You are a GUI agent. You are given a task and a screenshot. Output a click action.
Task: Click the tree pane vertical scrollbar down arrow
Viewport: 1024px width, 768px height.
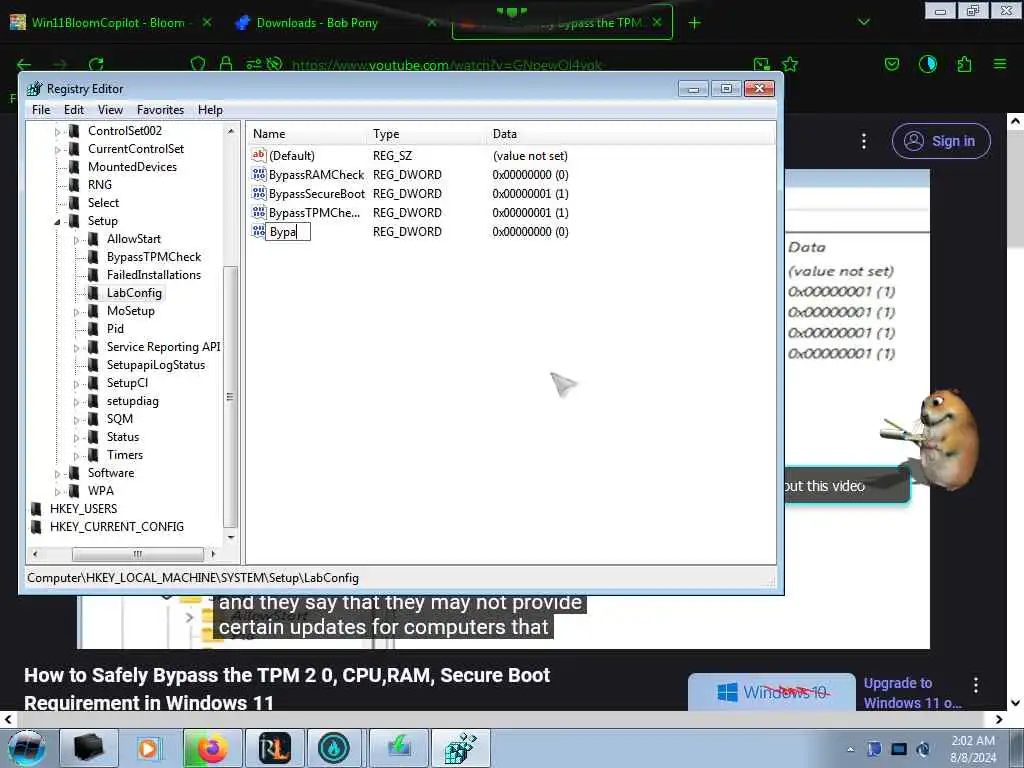click(x=231, y=537)
